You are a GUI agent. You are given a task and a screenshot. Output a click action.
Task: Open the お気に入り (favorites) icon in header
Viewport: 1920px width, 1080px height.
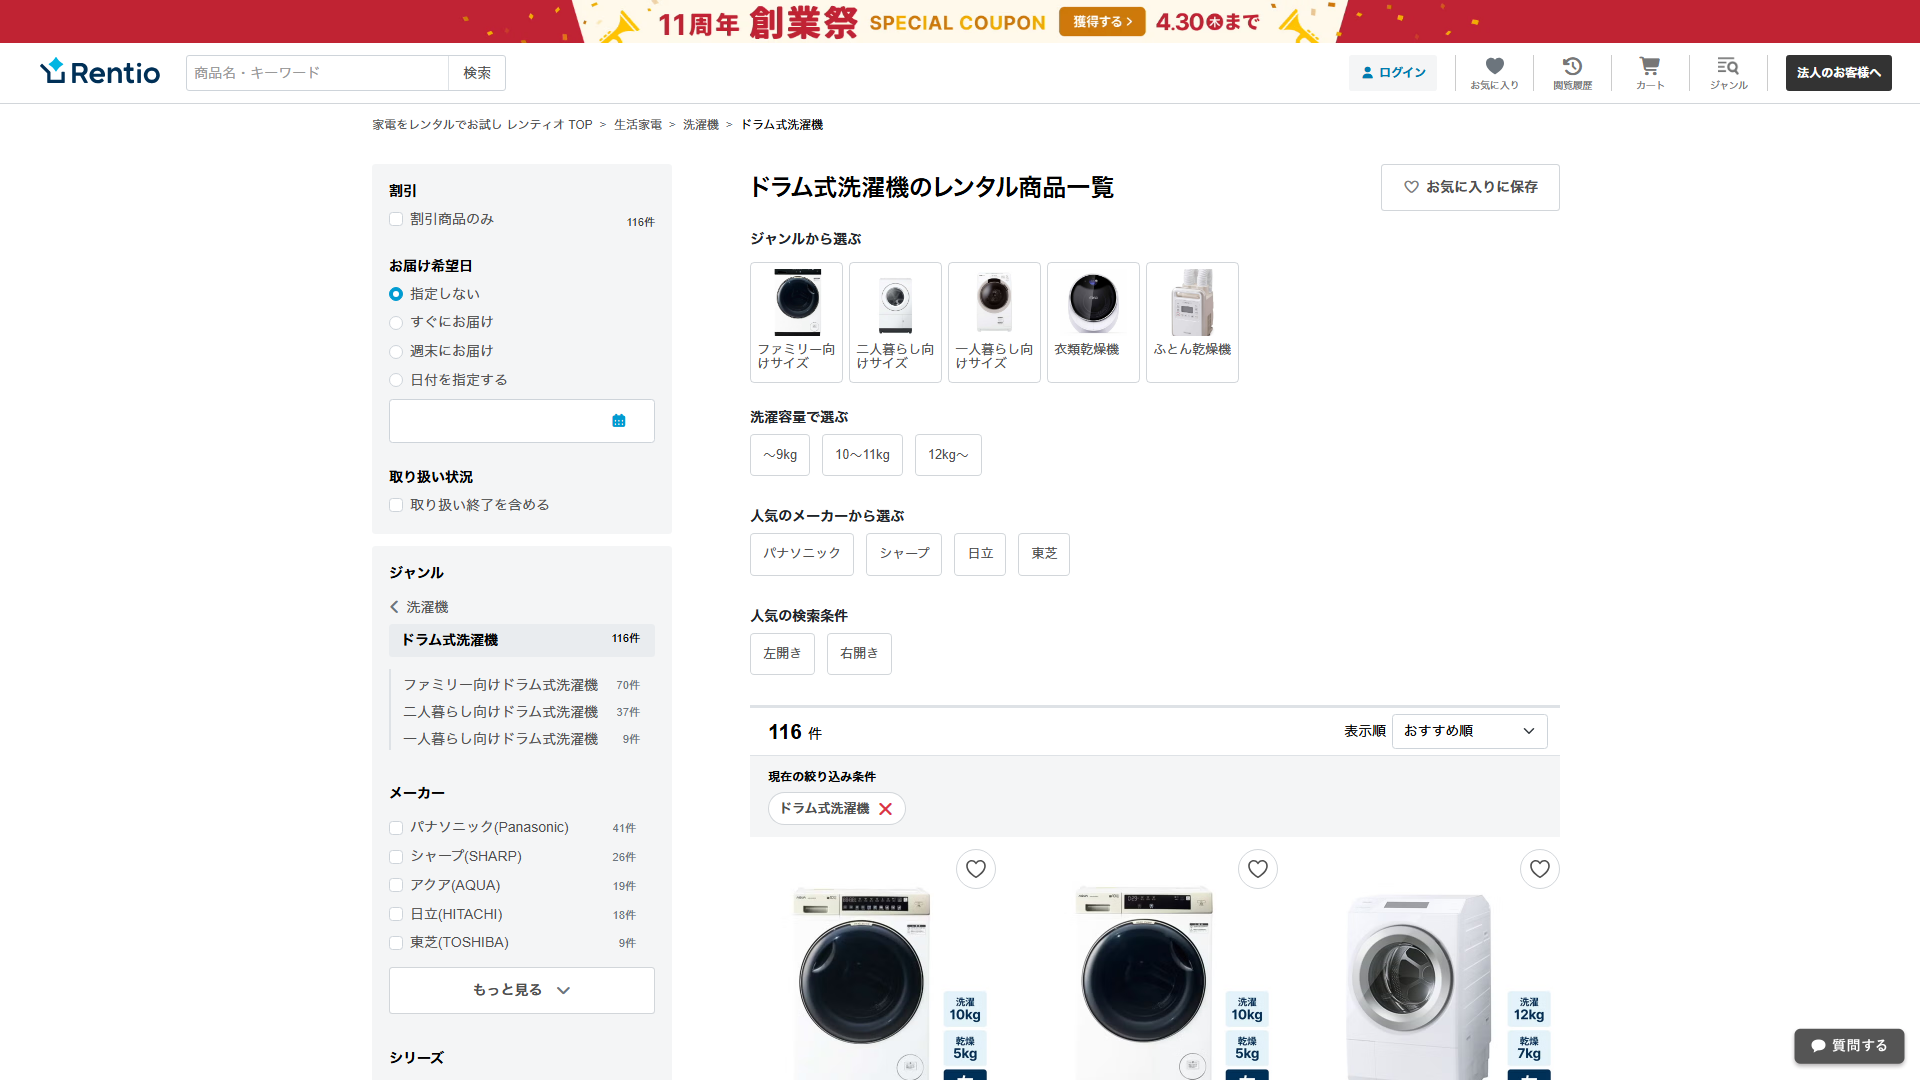(1494, 72)
